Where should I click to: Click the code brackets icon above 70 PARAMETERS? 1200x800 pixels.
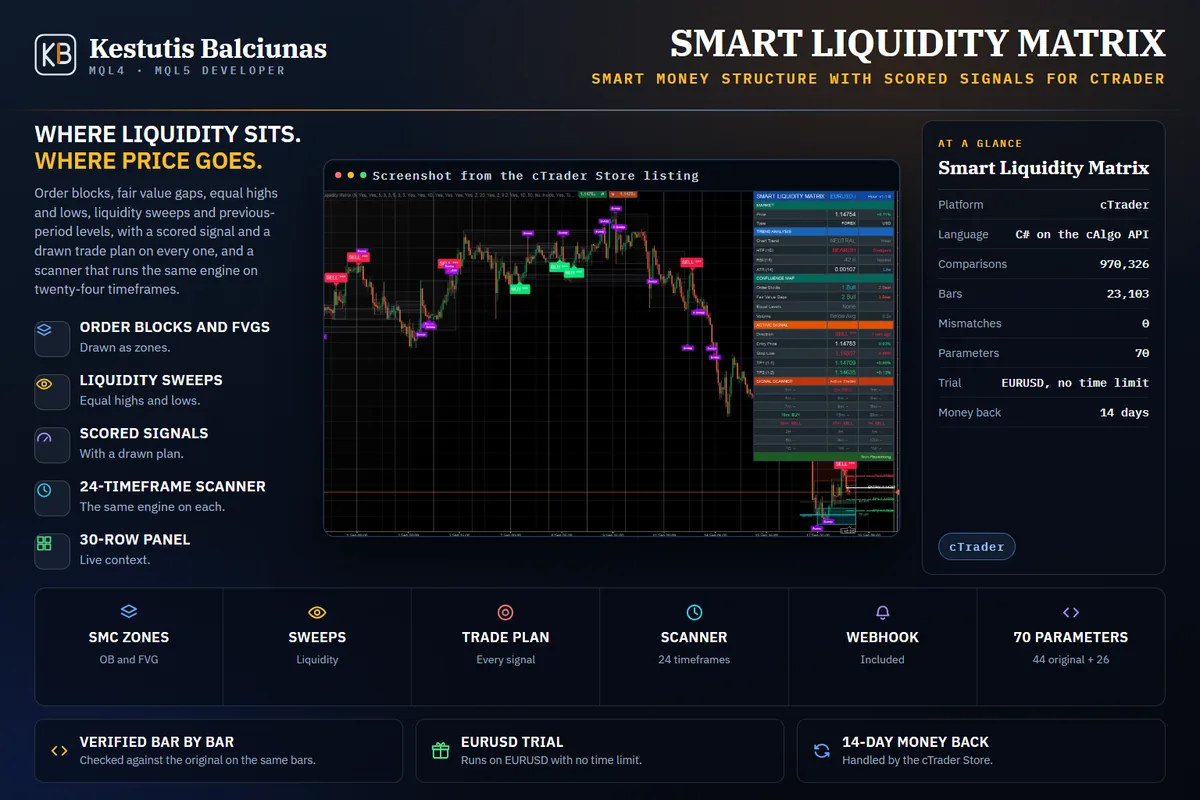(x=1070, y=612)
